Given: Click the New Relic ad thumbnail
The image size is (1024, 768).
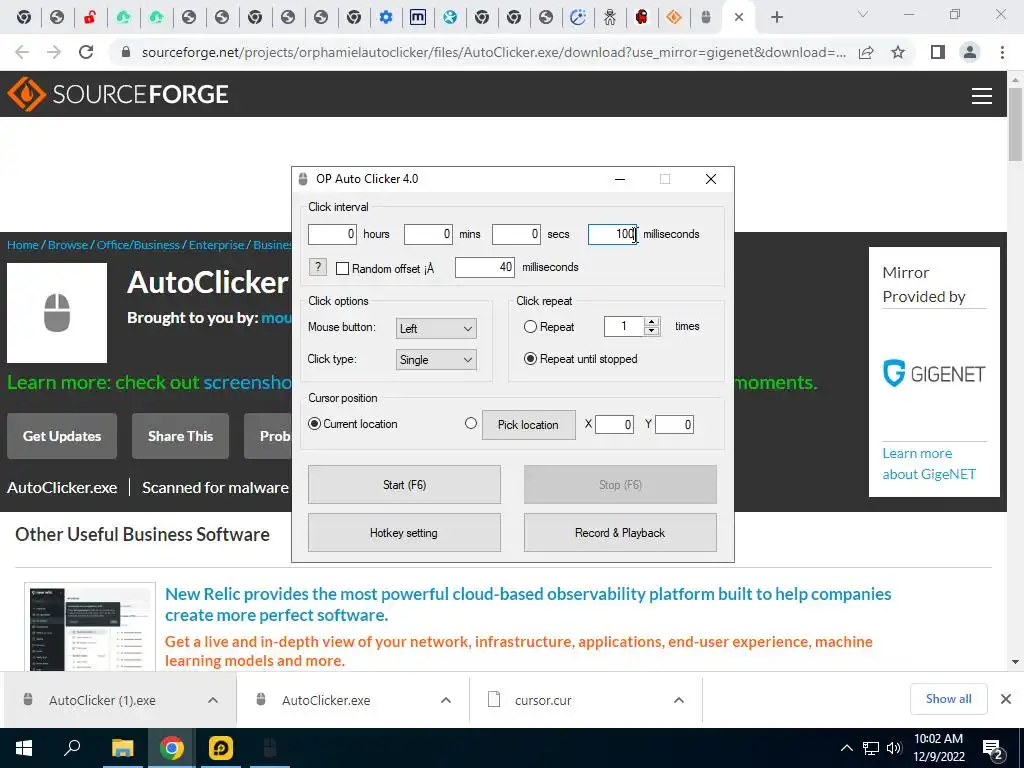Looking at the screenshot, I should click(x=90, y=627).
